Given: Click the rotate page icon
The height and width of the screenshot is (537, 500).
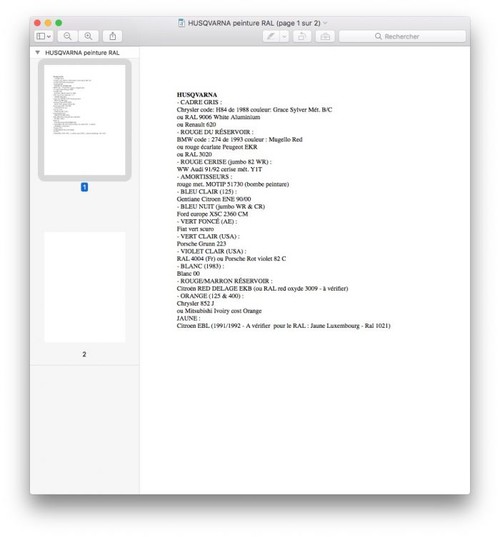Looking at the screenshot, I should [x=302, y=36].
